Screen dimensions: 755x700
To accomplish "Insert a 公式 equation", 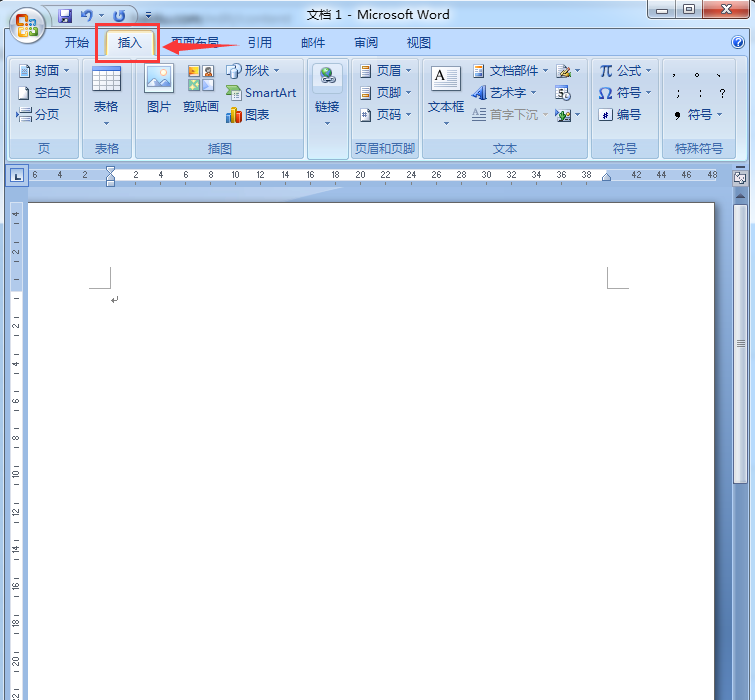I will pyautogui.click(x=625, y=71).
